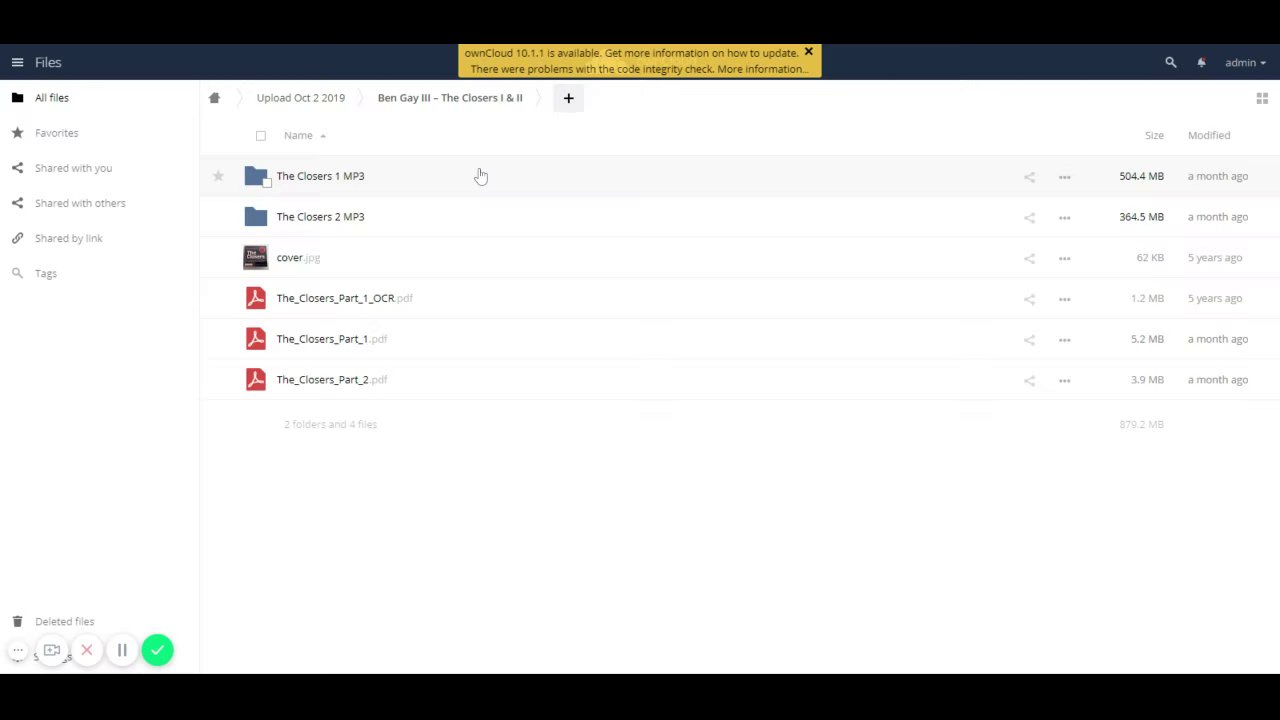Open more actions for The_Closers_Part_1.pdf
This screenshot has height=720, width=1280.
pos(1064,340)
